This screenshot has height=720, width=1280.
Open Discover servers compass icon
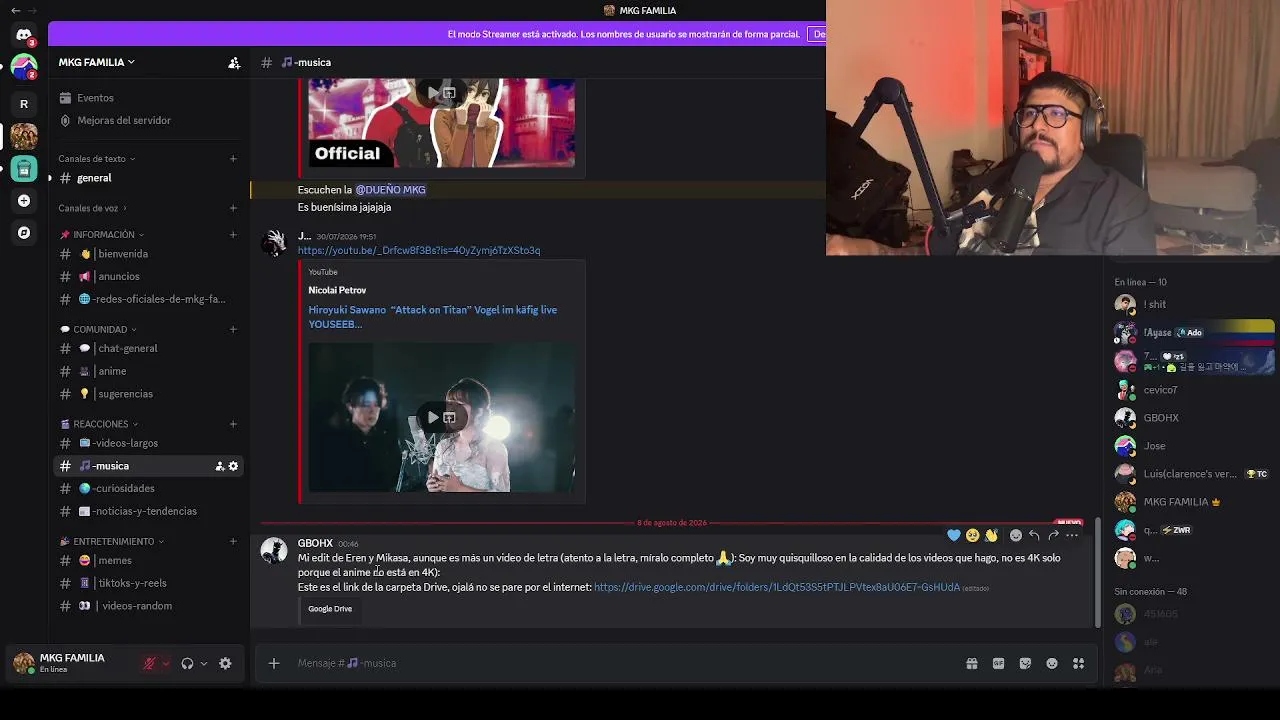tap(24, 232)
